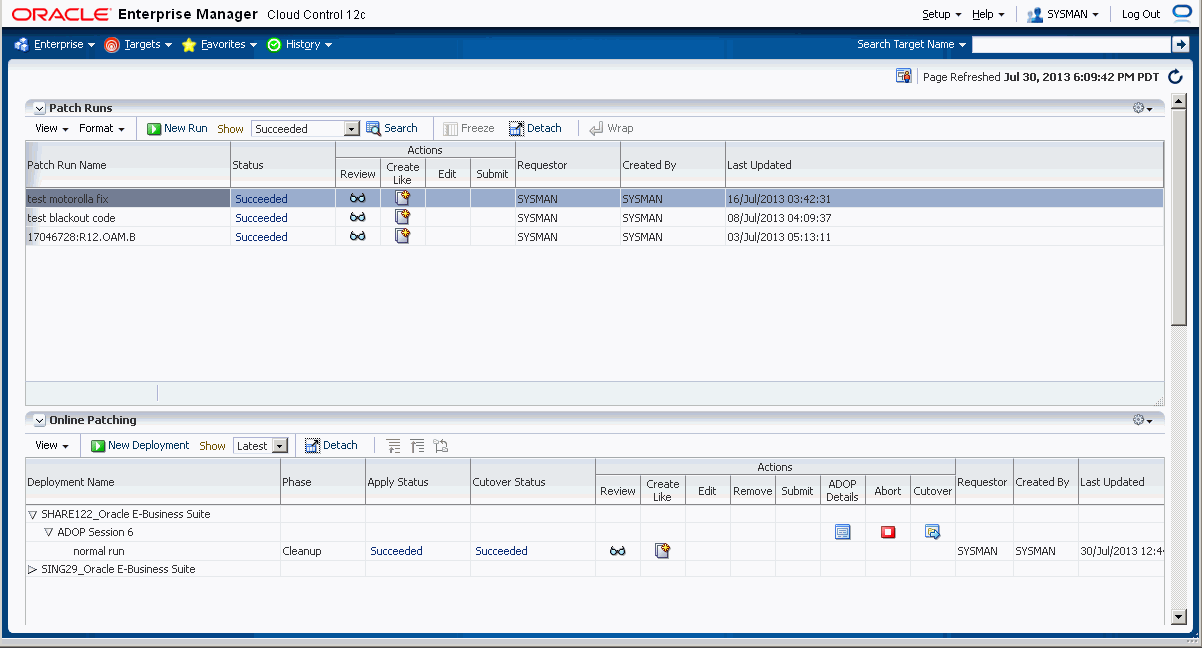Review the test motorolla fix patch run

(x=357, y=198)
